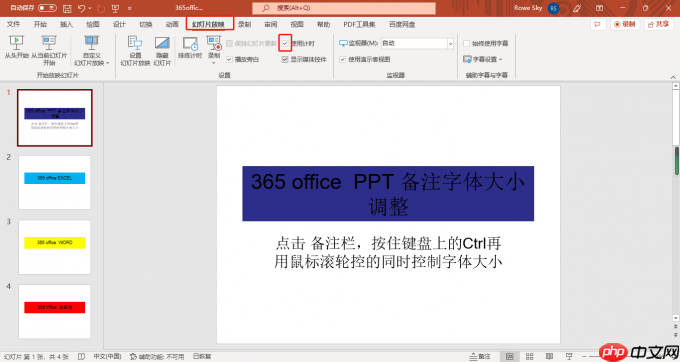Open the undo history dropdown arrow
Image resolution: width=680 pixels, height=362 pixels.
90,8
